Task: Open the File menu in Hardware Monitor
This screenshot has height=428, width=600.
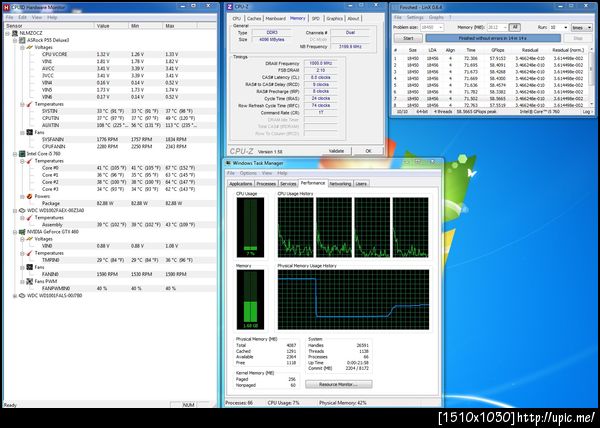Action: (9, 18)
